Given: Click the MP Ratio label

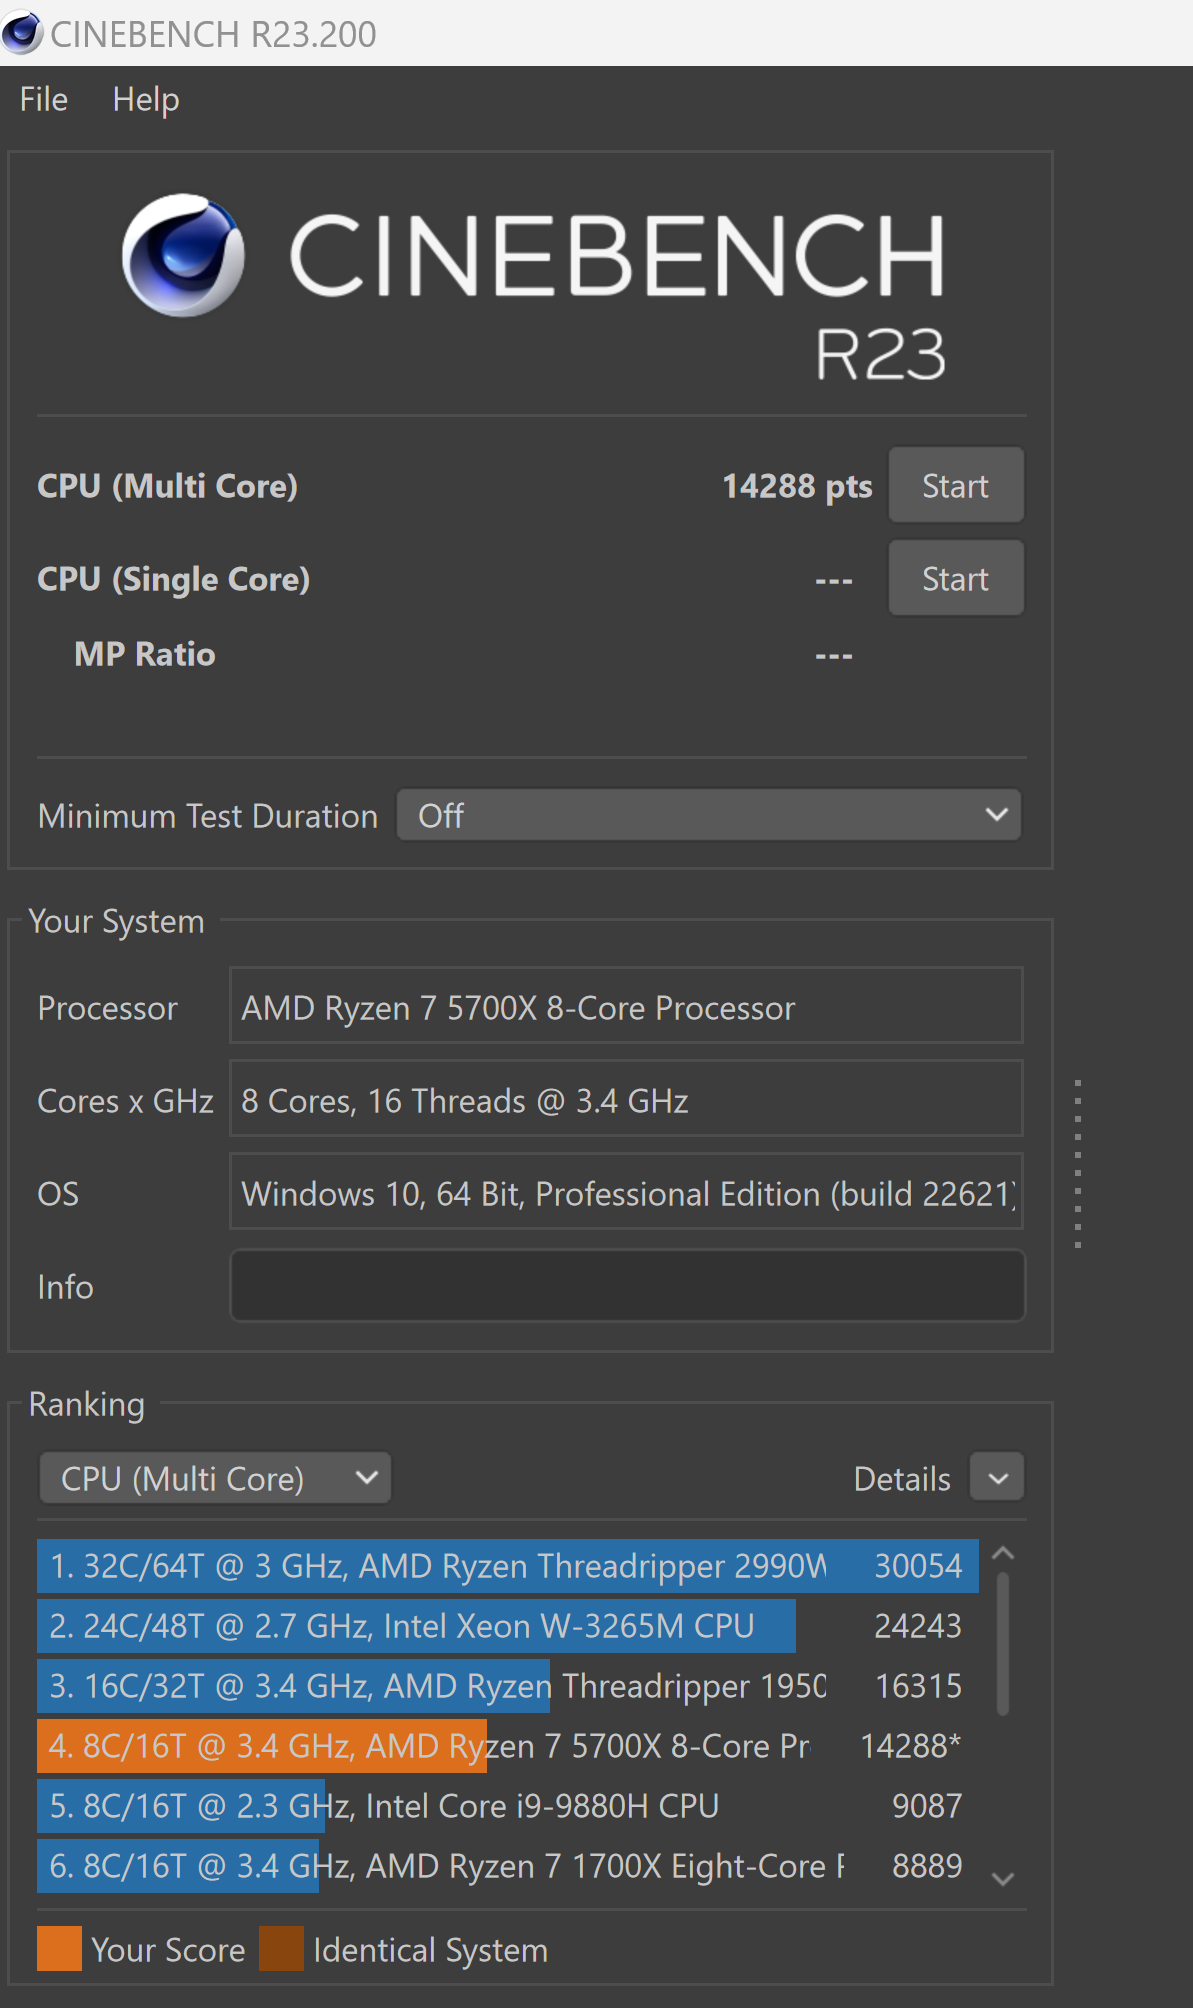Looking at the screenshot, I should 145,654.
